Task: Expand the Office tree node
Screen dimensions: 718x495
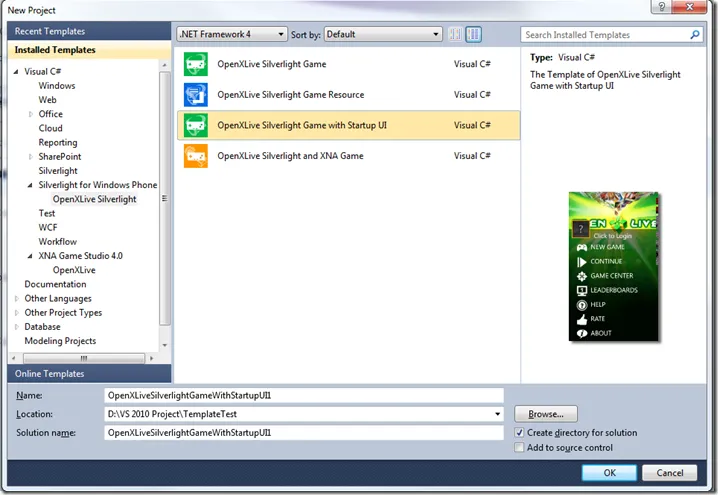Action: click(31, 114)
